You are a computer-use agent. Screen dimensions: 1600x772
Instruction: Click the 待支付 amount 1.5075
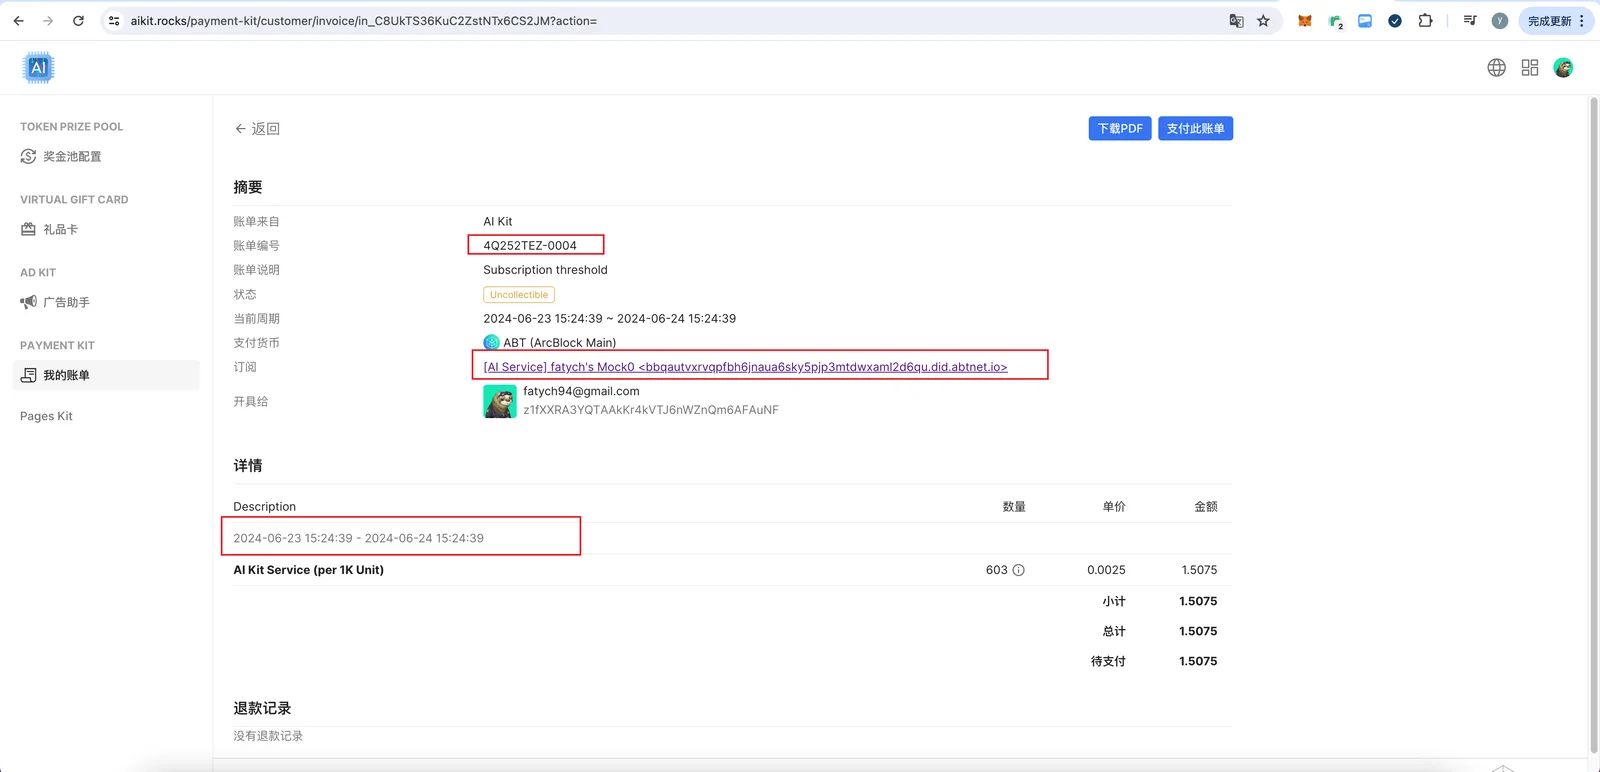1198,661
